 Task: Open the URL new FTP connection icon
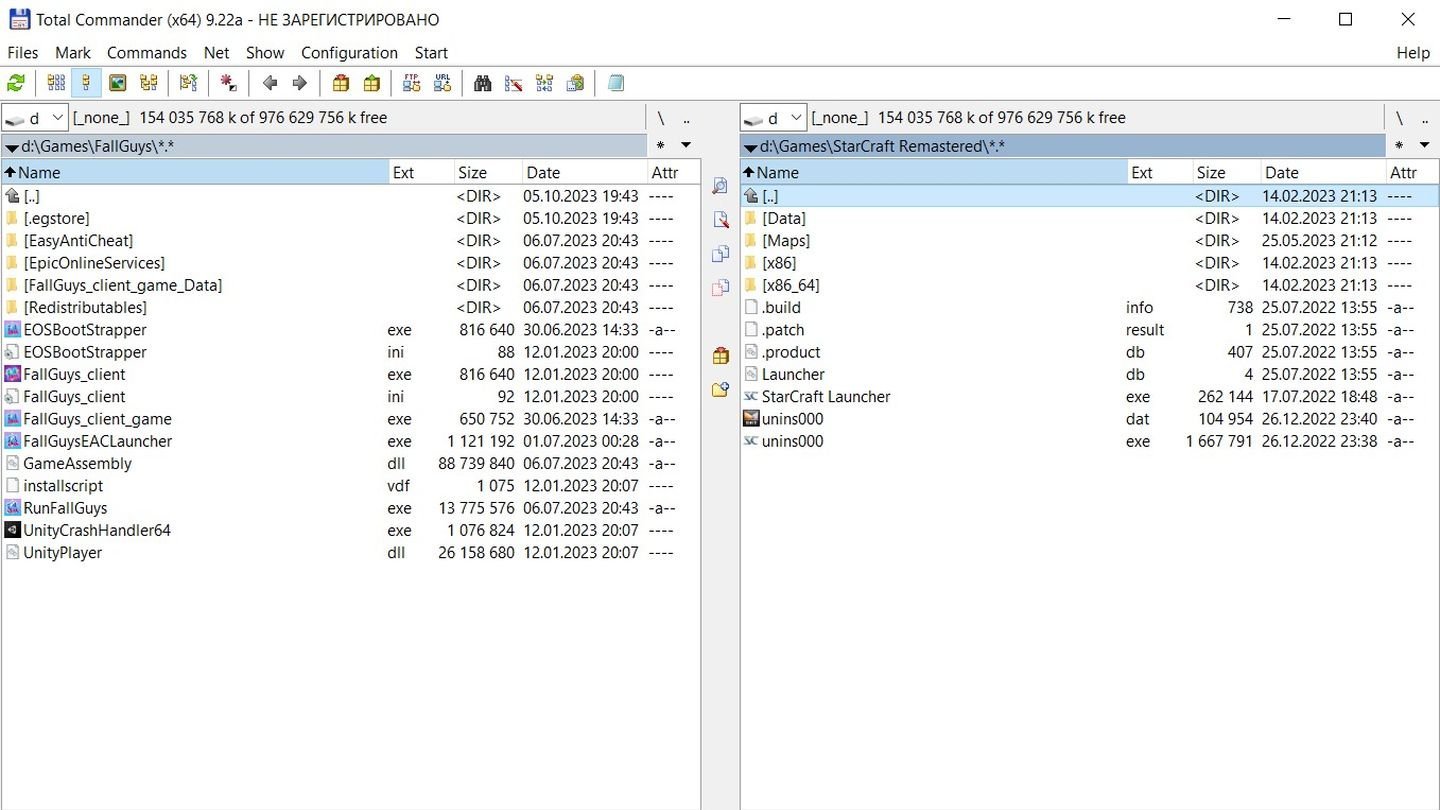click(x=442, y=83)
